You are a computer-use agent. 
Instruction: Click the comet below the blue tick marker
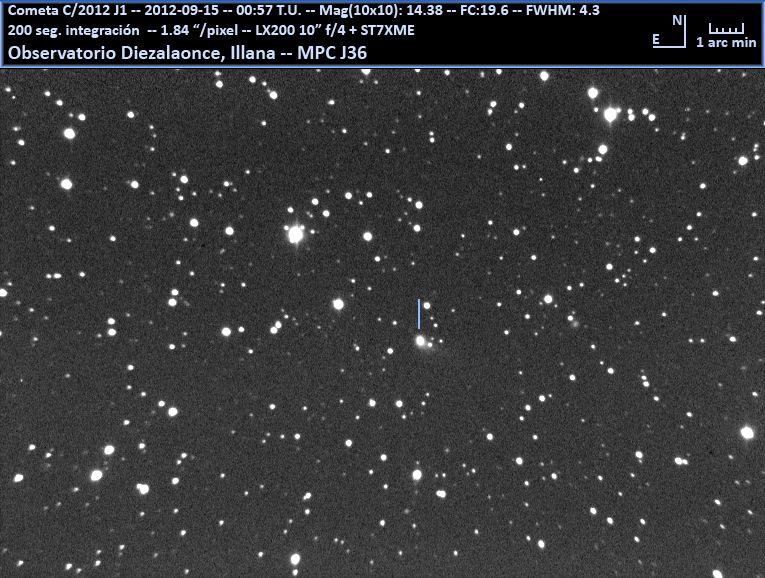421,341
